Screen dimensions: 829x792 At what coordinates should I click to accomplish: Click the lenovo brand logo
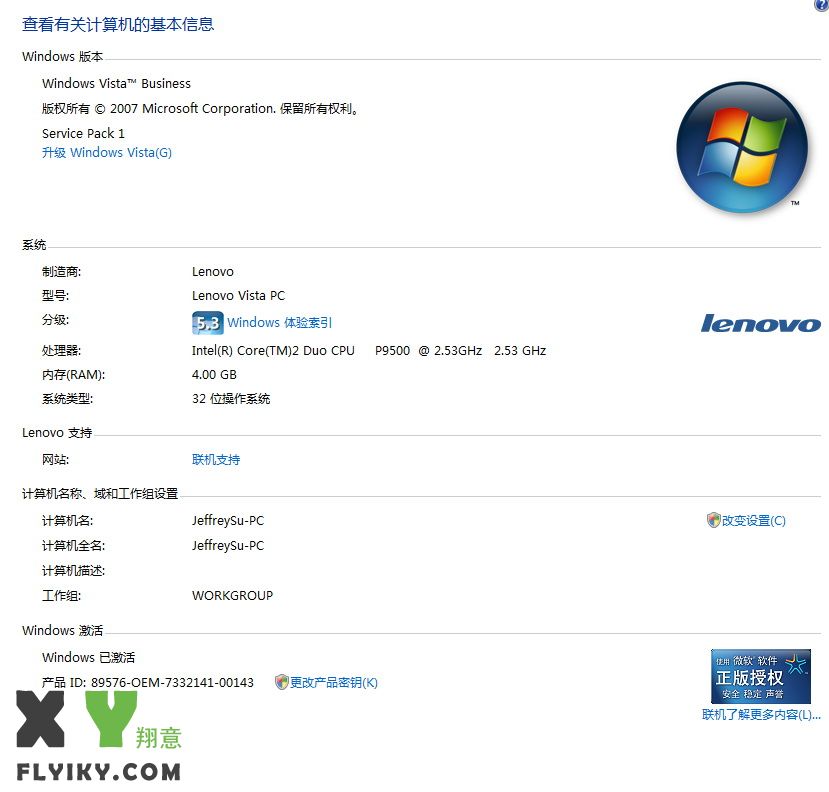point(761,323)
